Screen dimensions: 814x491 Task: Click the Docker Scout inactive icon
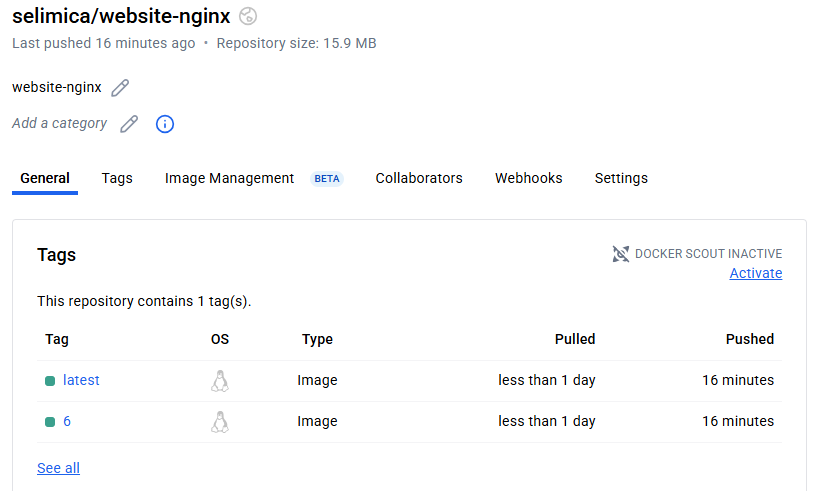[x=621, y=254]
